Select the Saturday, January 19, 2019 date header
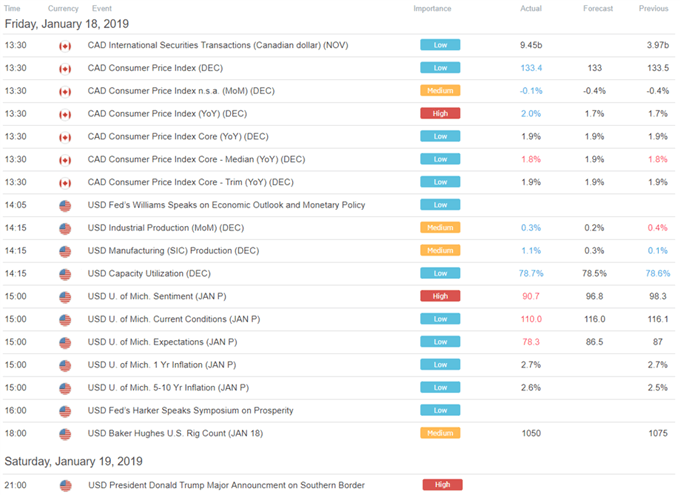 pos(72,461)
